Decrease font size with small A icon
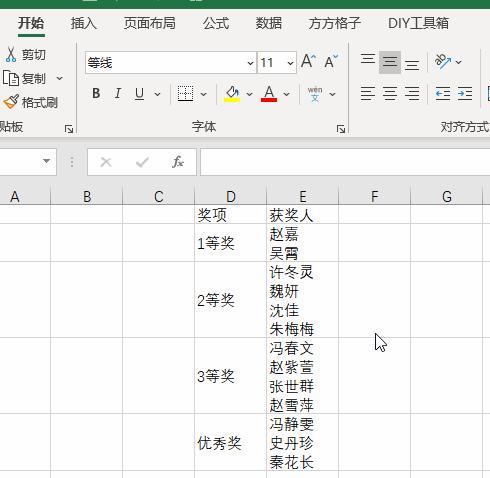 tap(331, 62)
